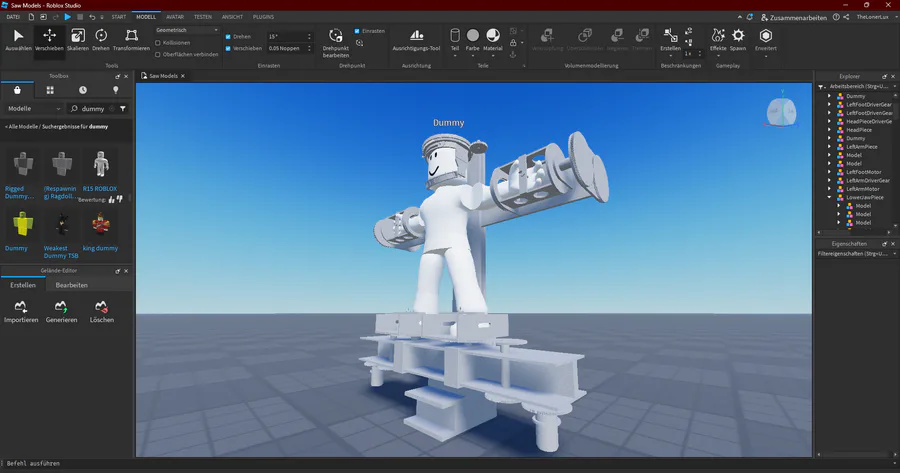The image size is (900, 473).
Task: Click Generieren in the terrain editor
Action: click(x=61, y=312)
